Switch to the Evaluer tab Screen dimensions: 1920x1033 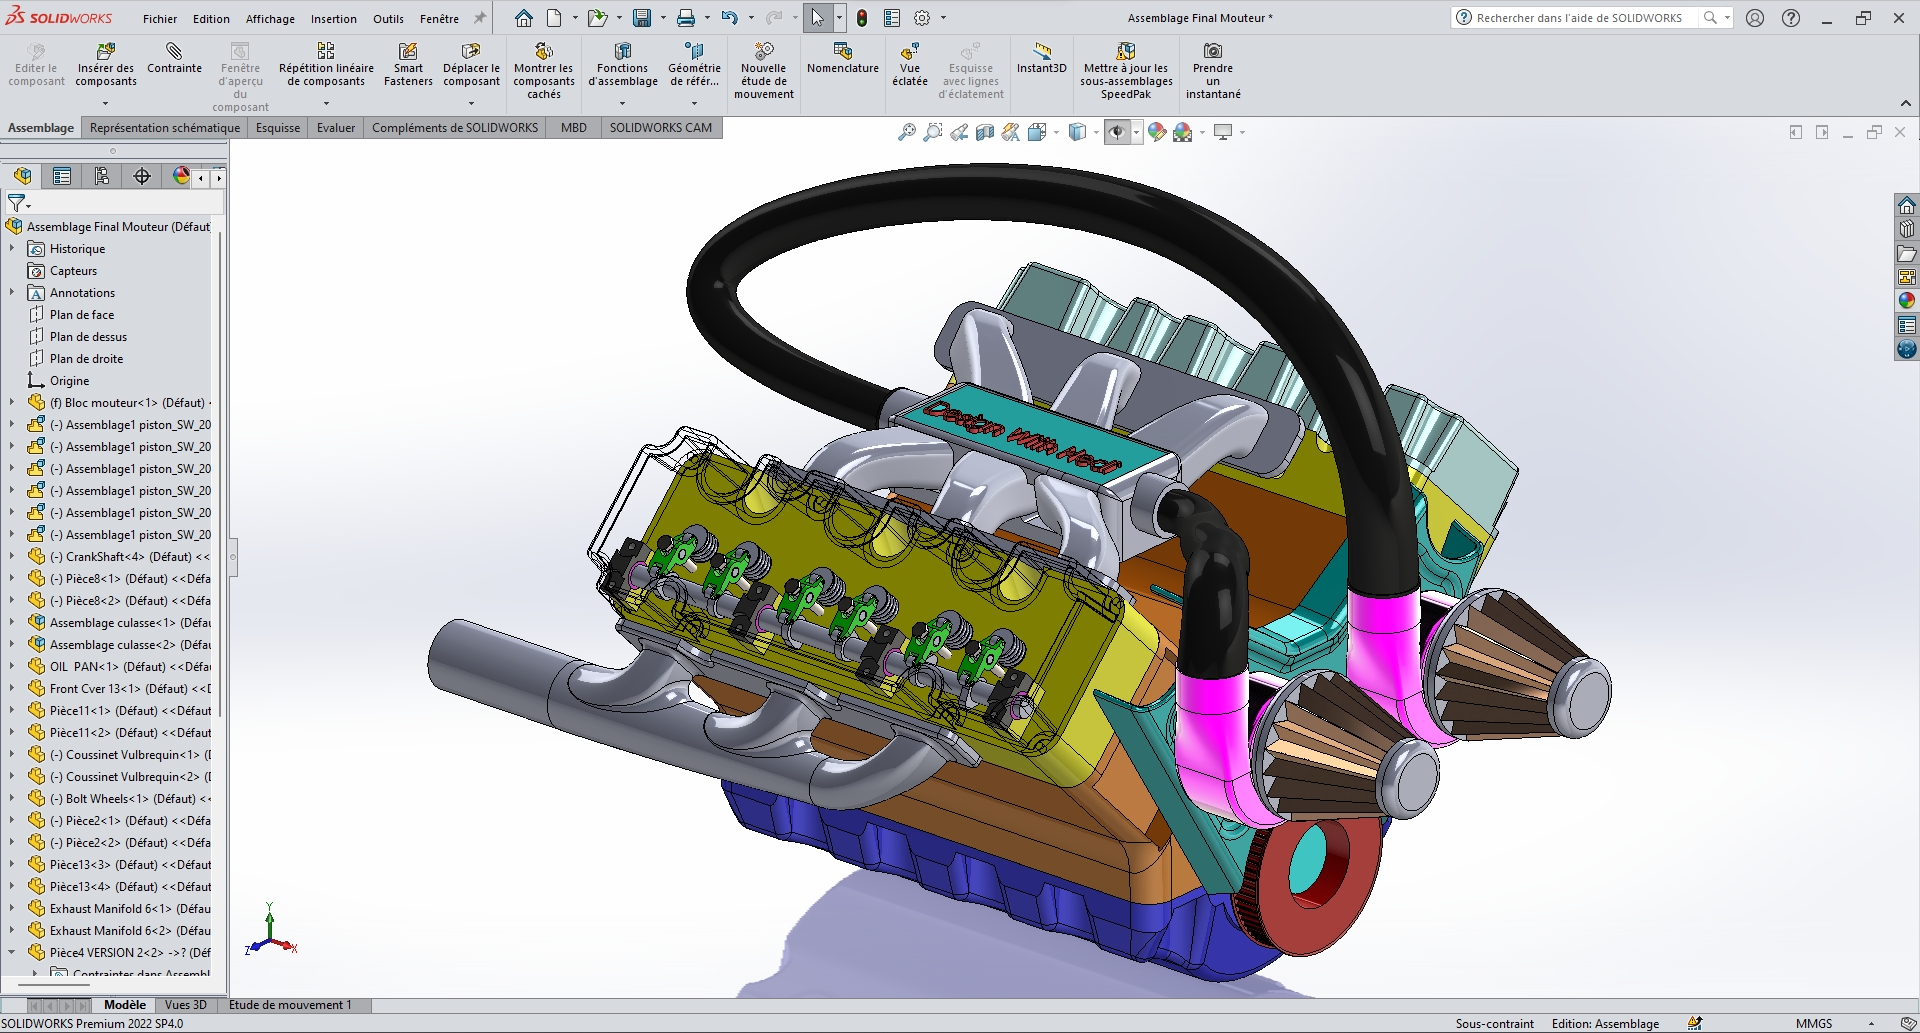pyautogui.click(x=336, y=128)
